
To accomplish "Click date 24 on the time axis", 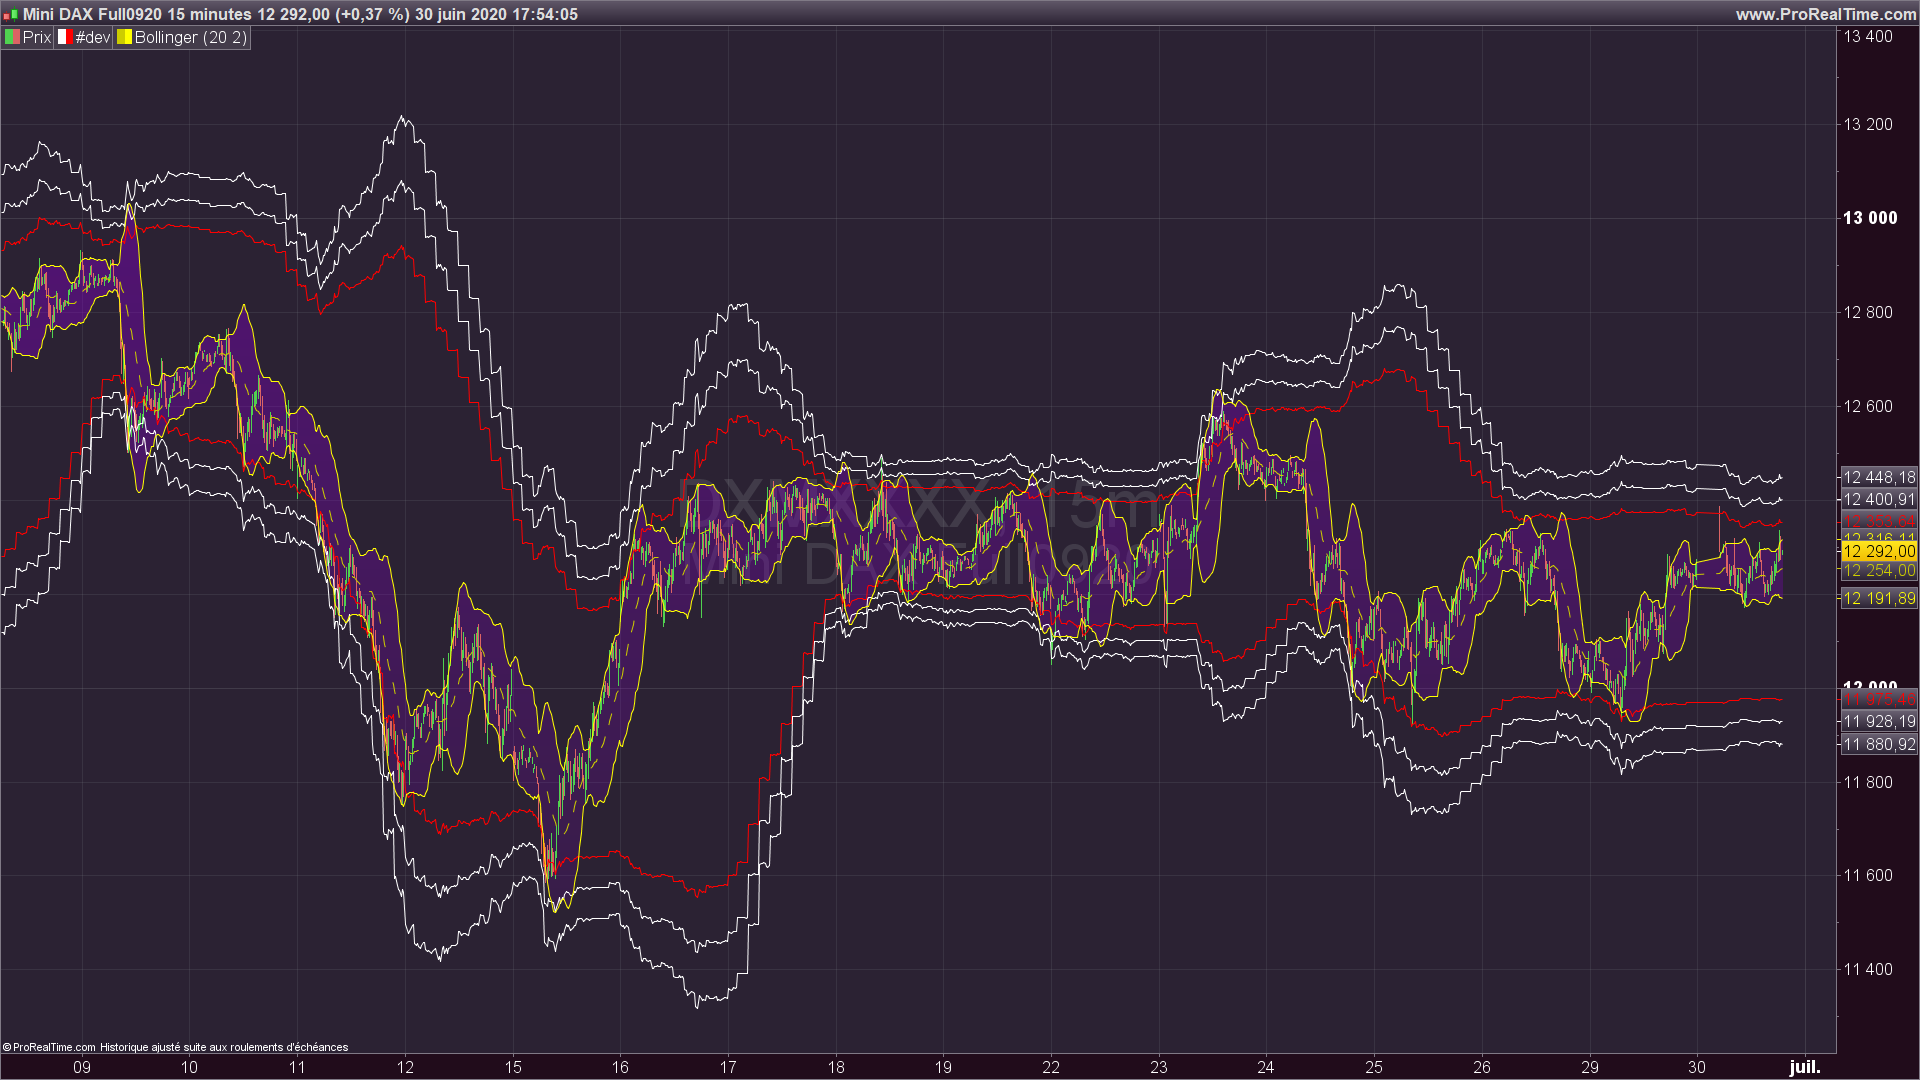I will point(1266,1067).
